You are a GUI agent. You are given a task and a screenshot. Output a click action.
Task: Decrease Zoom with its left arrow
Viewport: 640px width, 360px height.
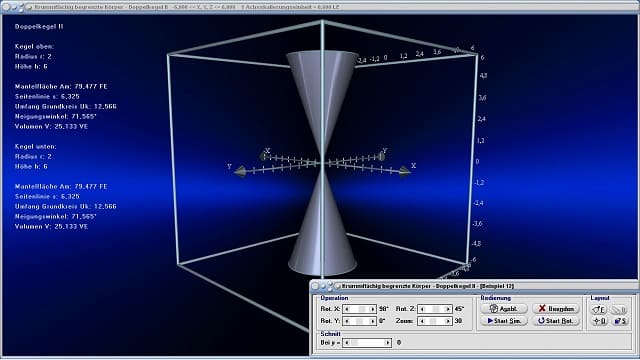coord(422,321)
